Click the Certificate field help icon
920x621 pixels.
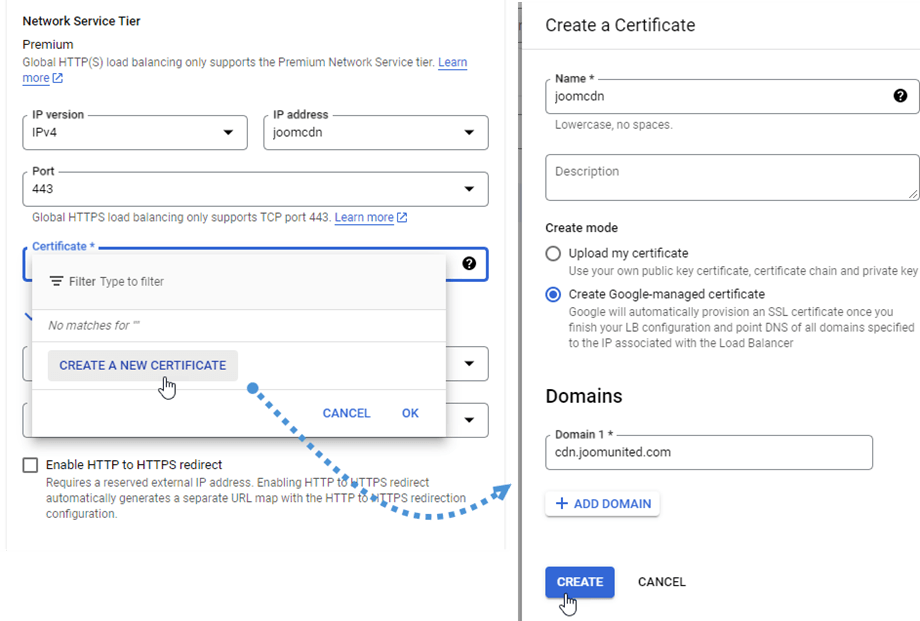click(x=469, y=264)
